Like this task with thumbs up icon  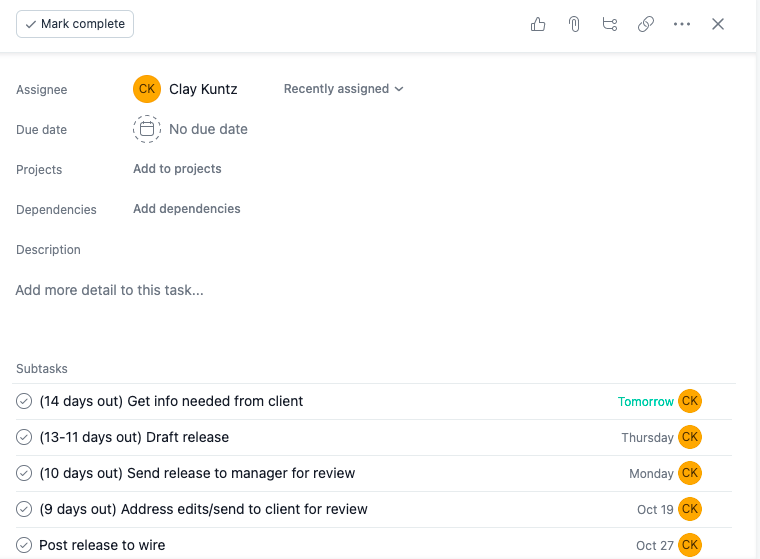[538, 24]
